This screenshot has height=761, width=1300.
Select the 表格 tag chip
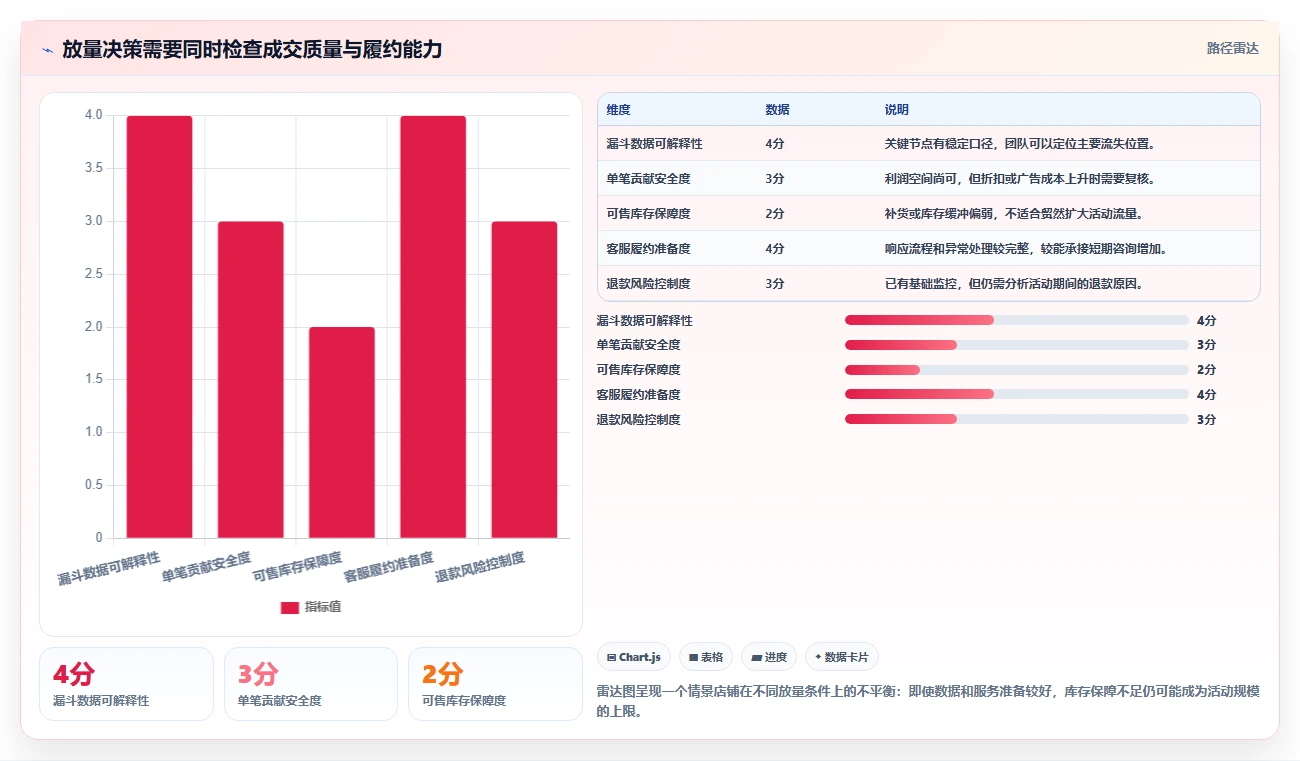706,657
